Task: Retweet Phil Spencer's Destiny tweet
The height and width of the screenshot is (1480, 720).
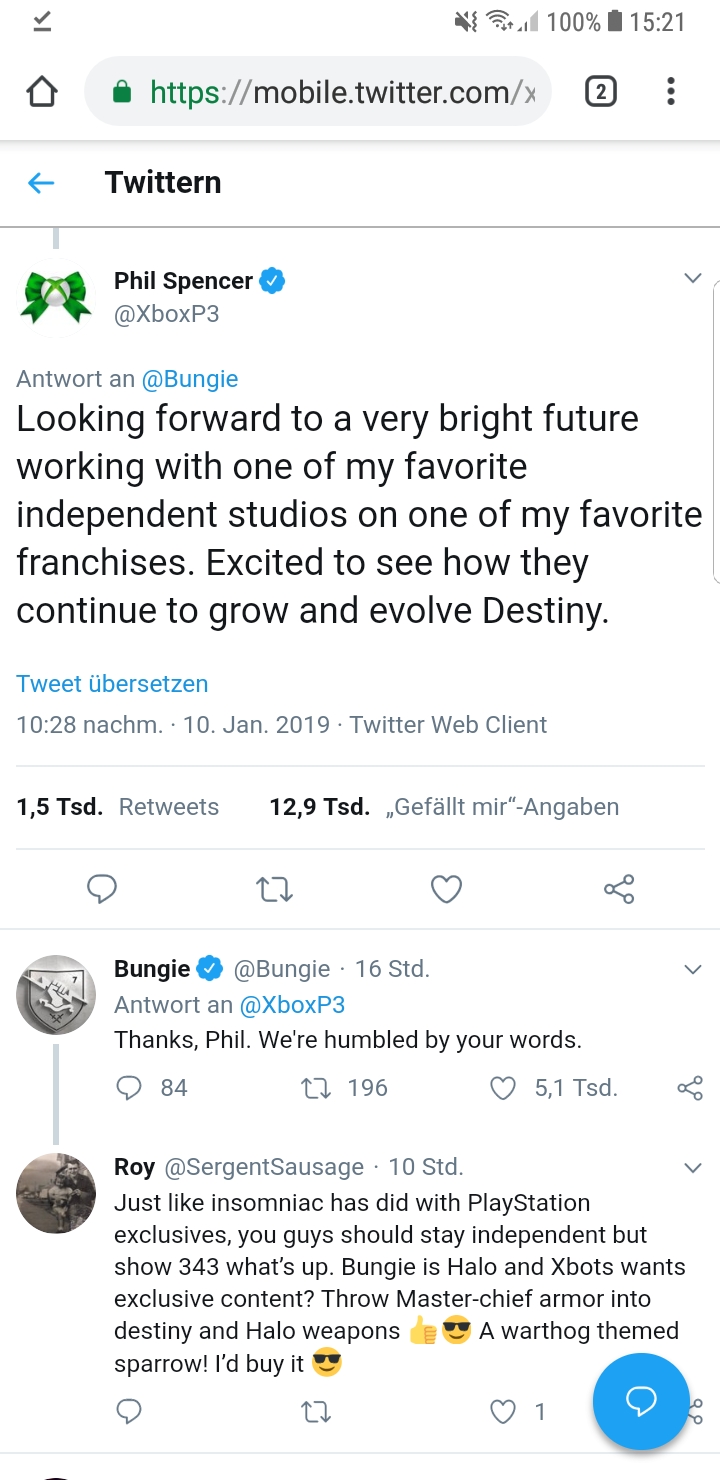Action: [x=274, y=889]
